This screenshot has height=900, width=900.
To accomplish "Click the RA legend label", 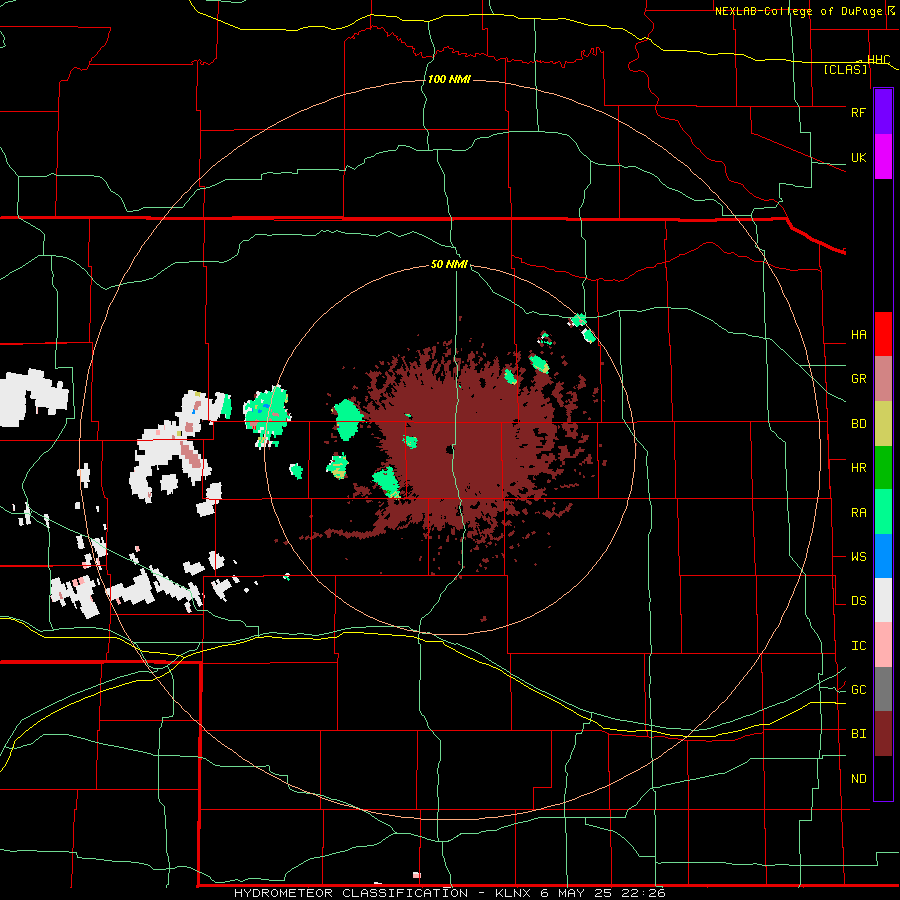I will 858,513.
